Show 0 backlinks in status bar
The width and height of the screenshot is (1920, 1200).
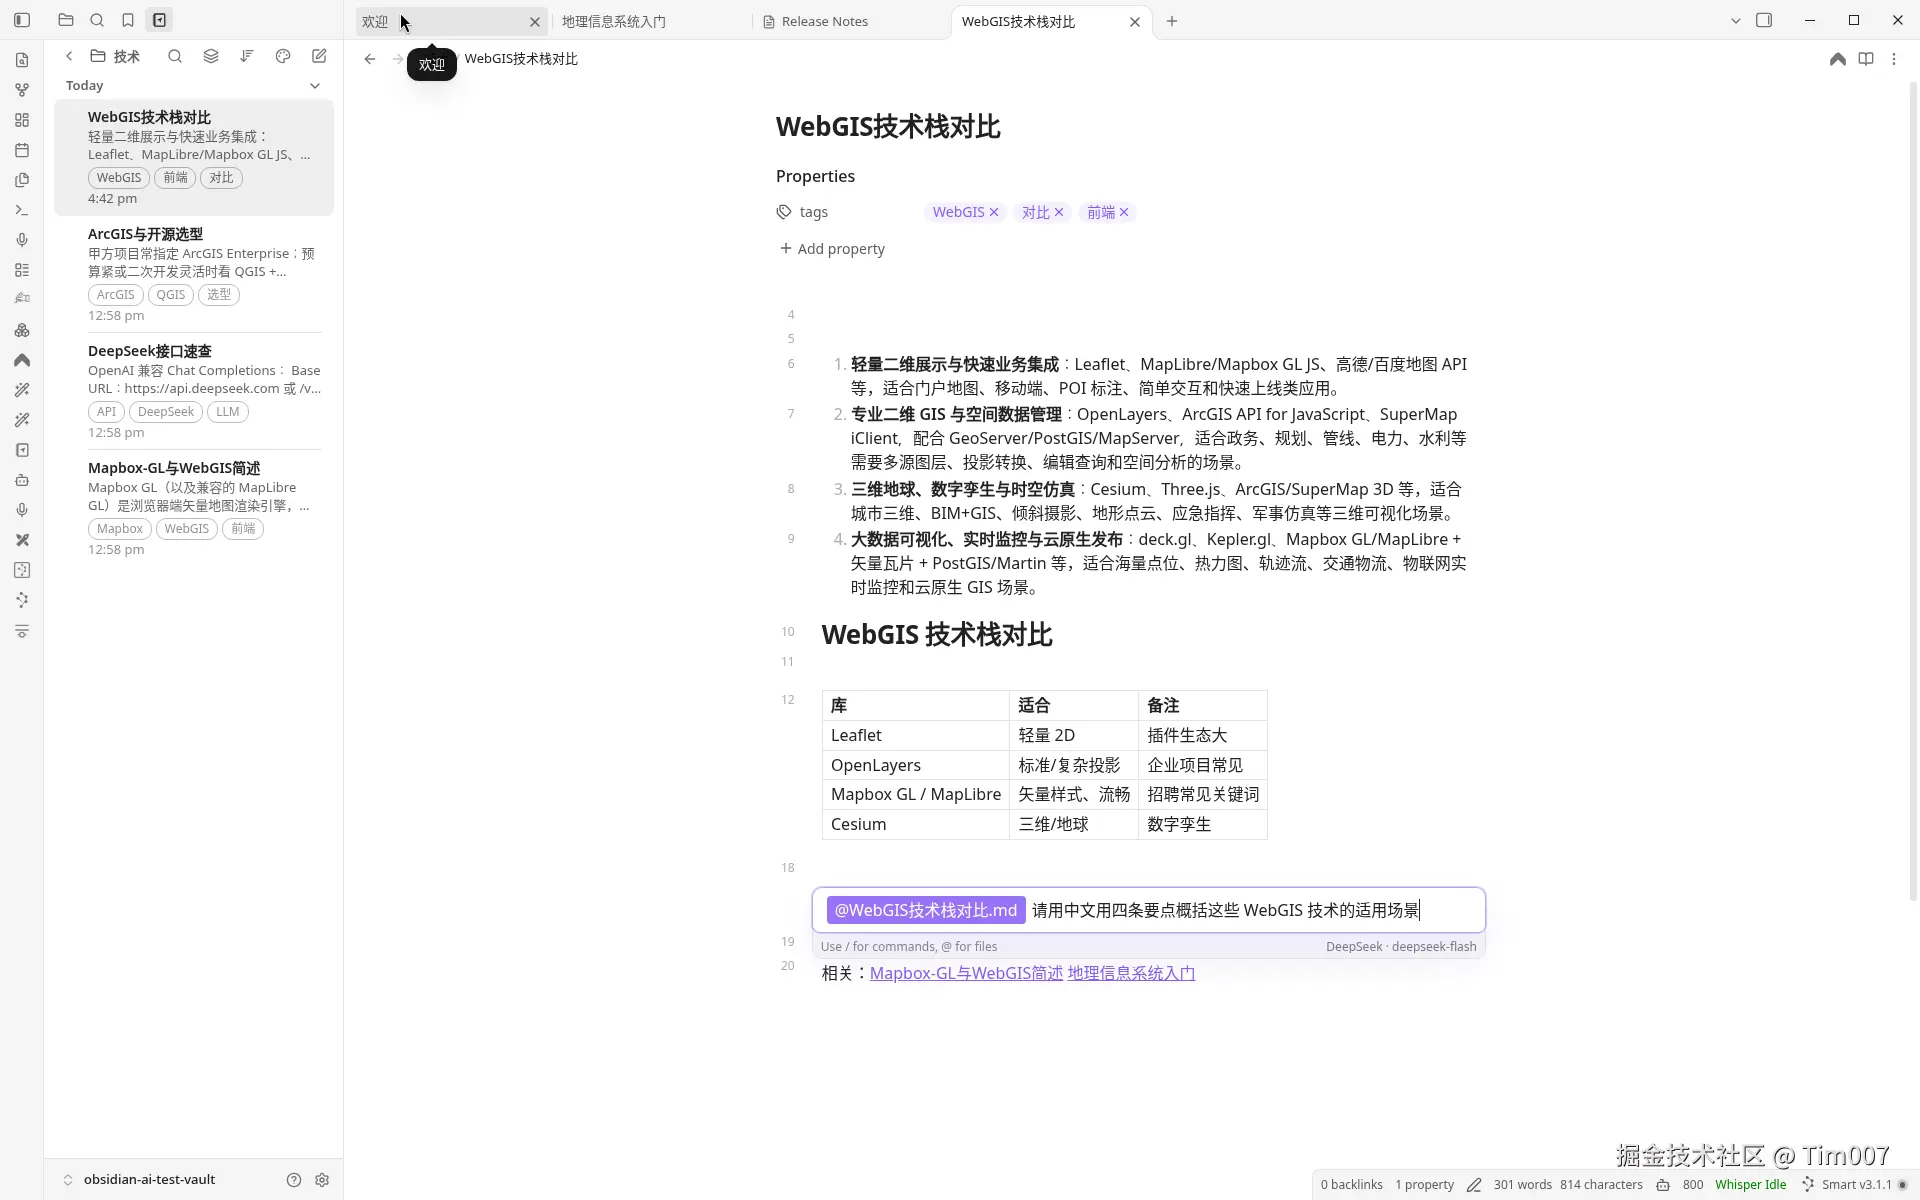click(x=1351, y=1185)
